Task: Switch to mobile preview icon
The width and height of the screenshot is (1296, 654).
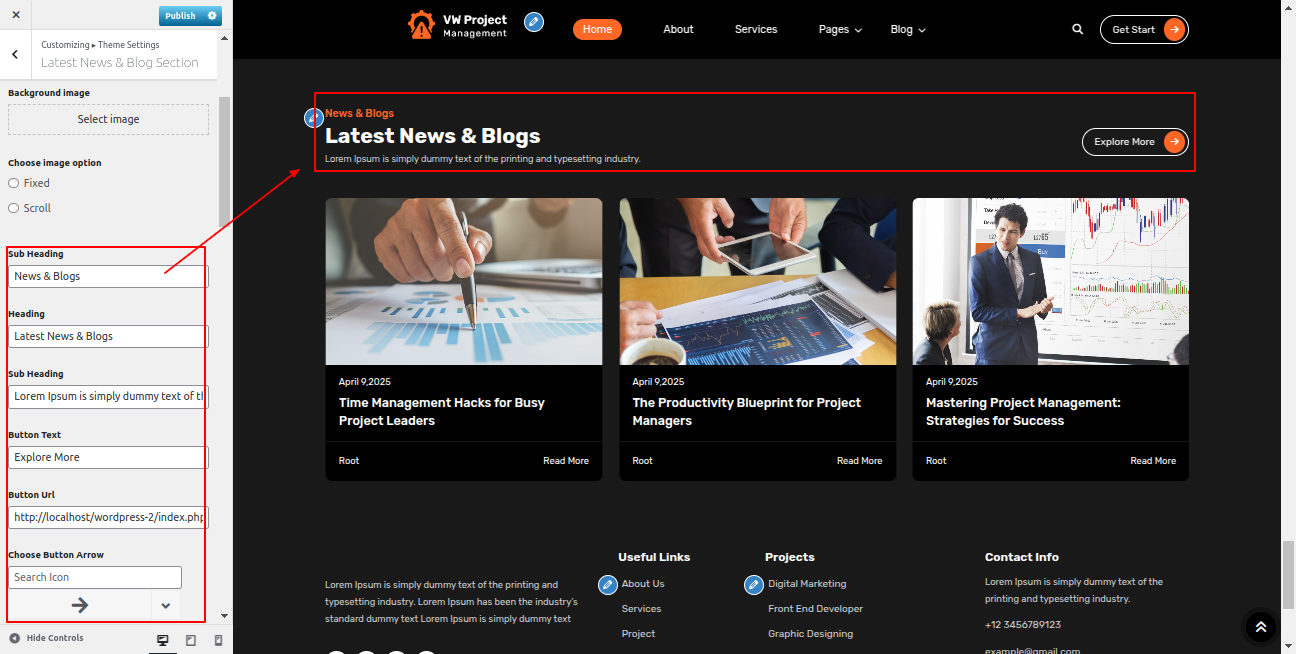Action: 218,640
